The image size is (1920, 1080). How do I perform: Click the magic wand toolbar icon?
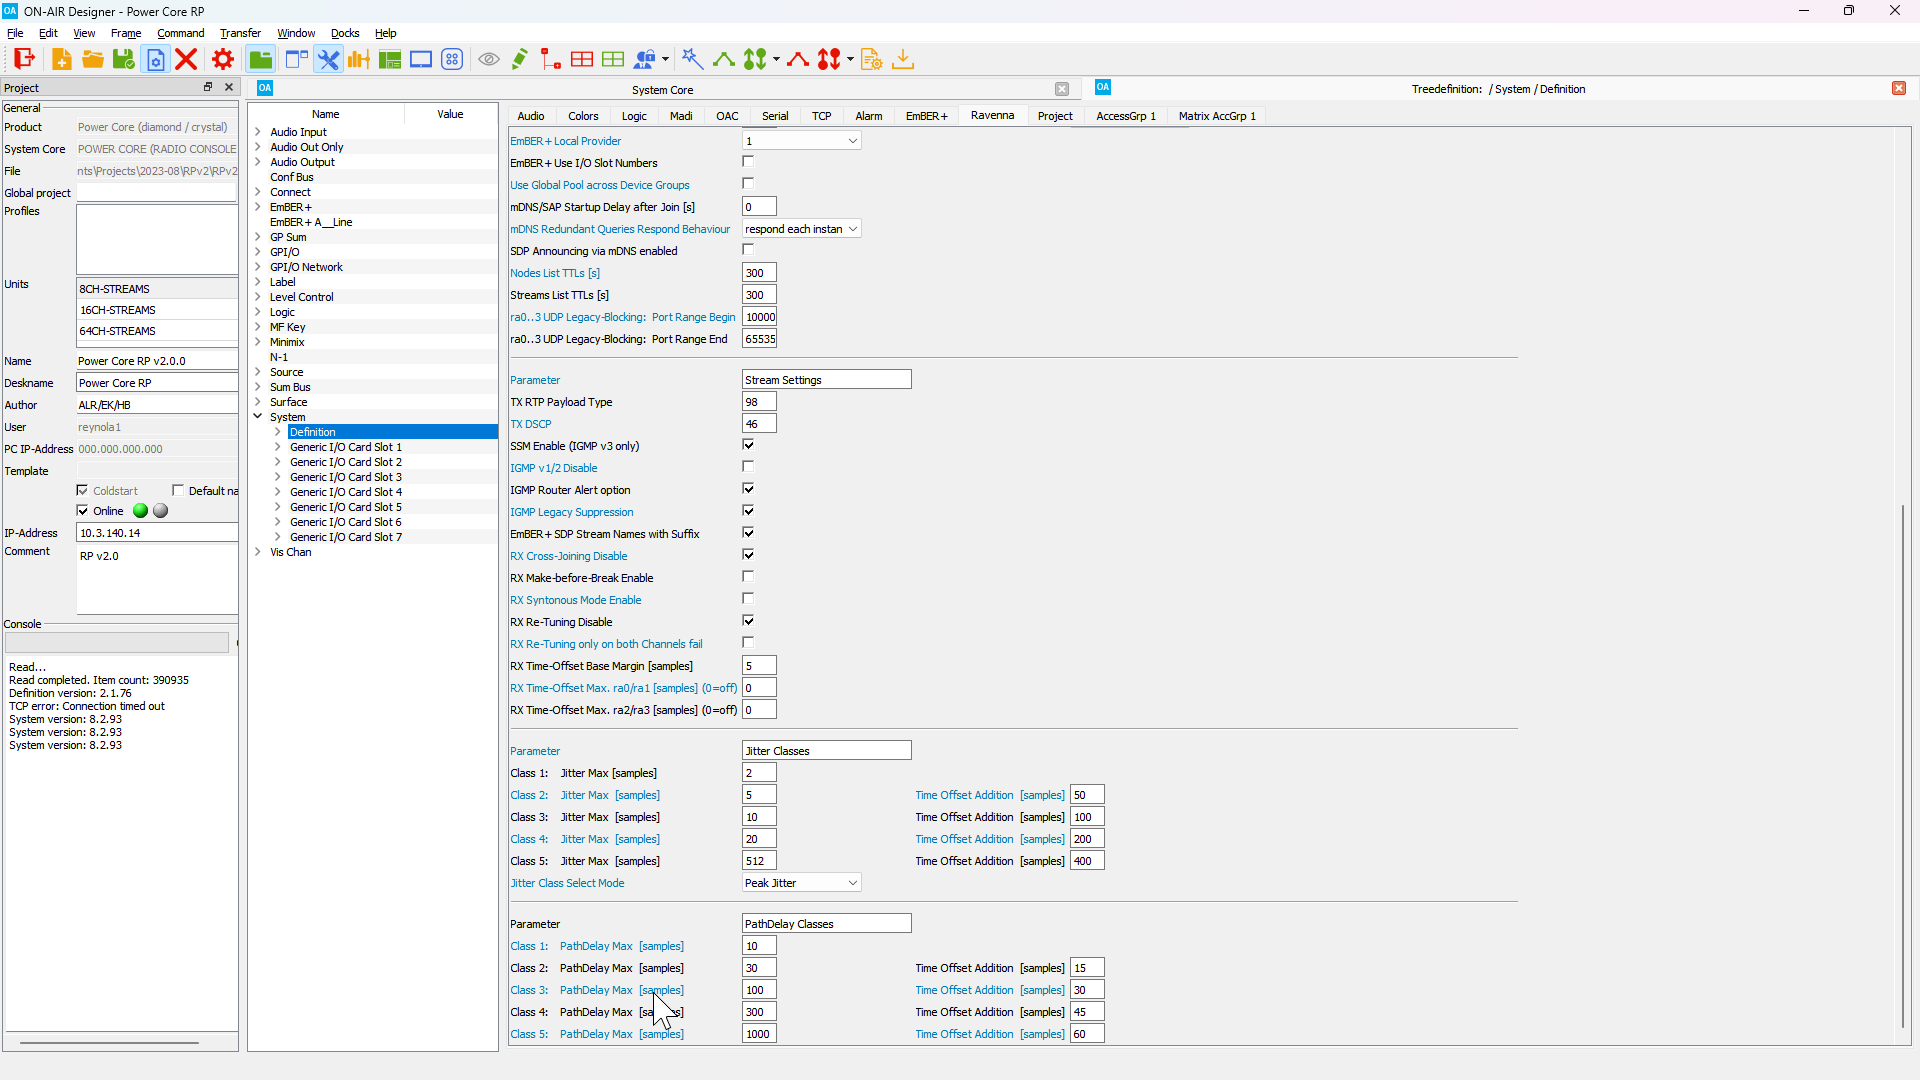[692, 59]
